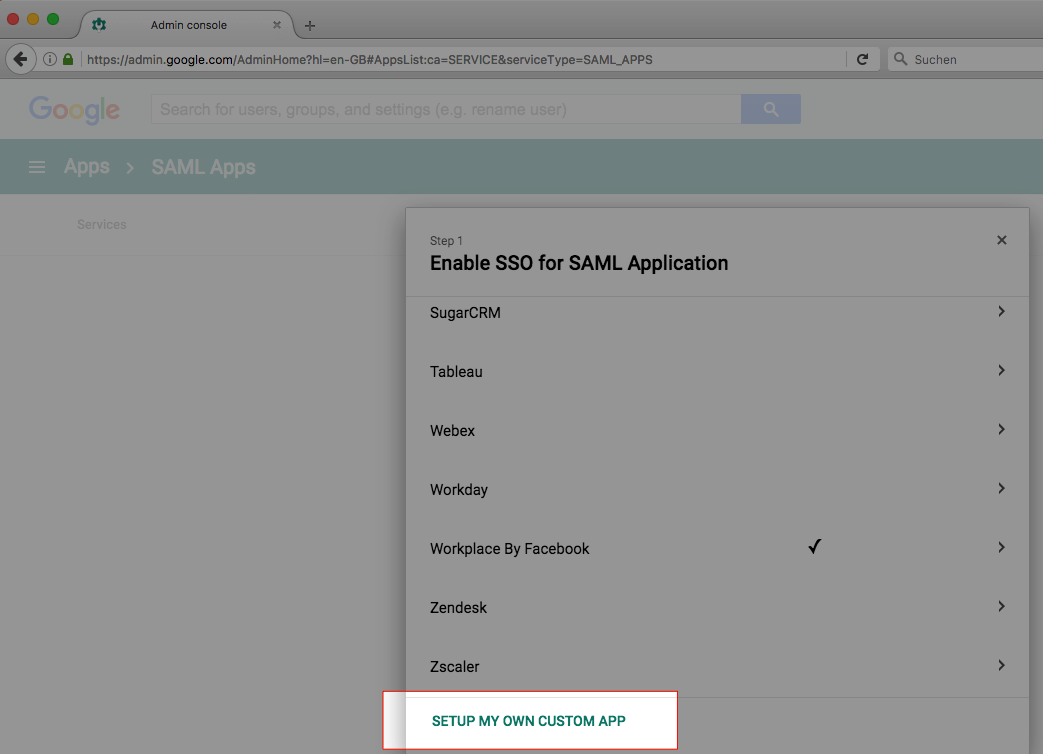Viewport: 1043px width, 754px height.
Task: Click the macOS green fullscreen window button
Action: click(53, 19)
